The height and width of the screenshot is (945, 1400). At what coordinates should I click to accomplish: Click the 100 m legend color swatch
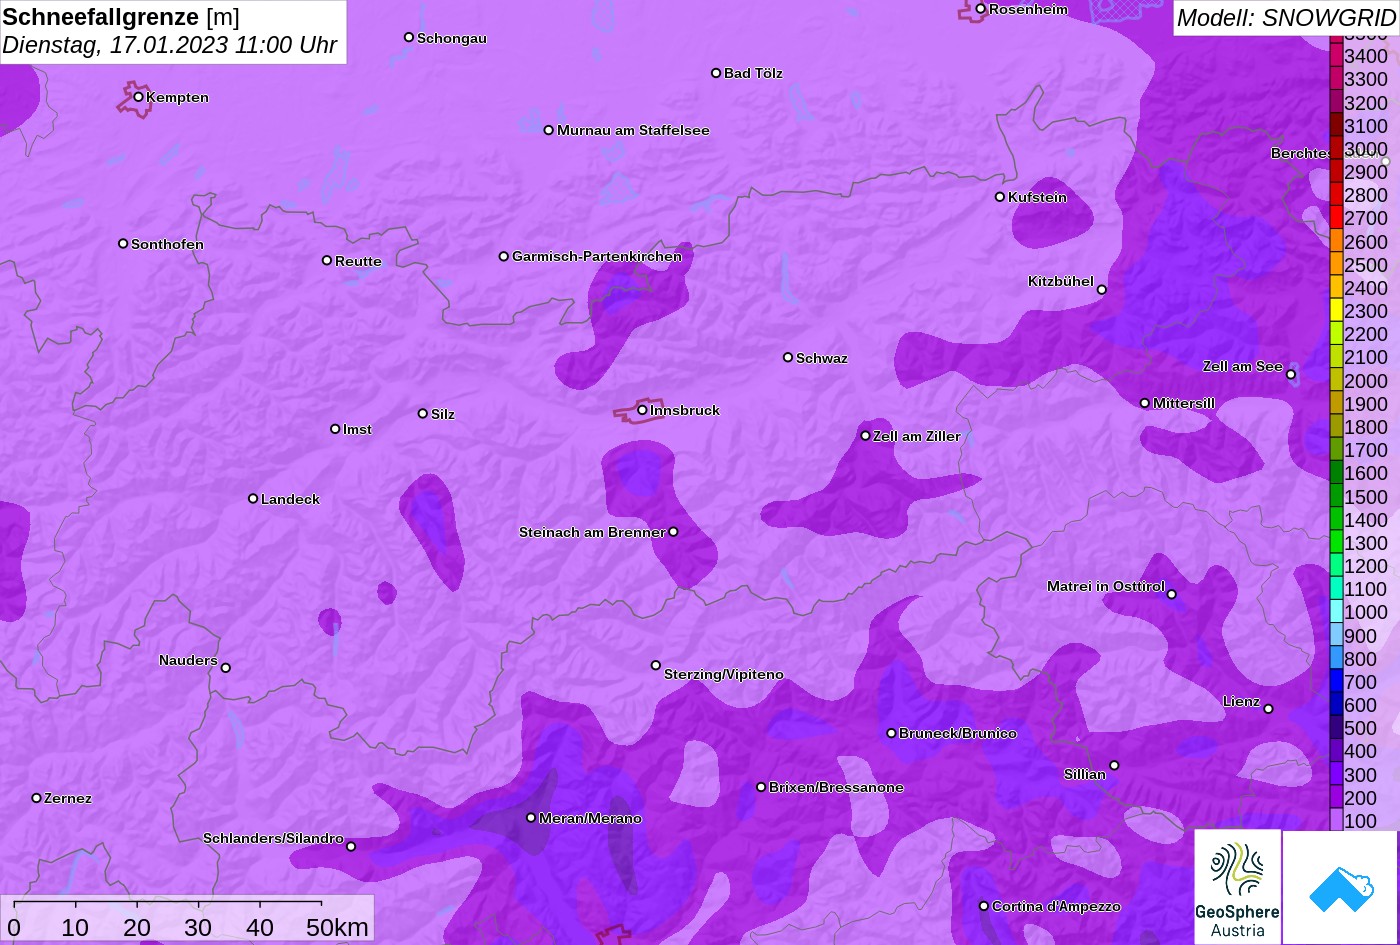coord(1336,820)
